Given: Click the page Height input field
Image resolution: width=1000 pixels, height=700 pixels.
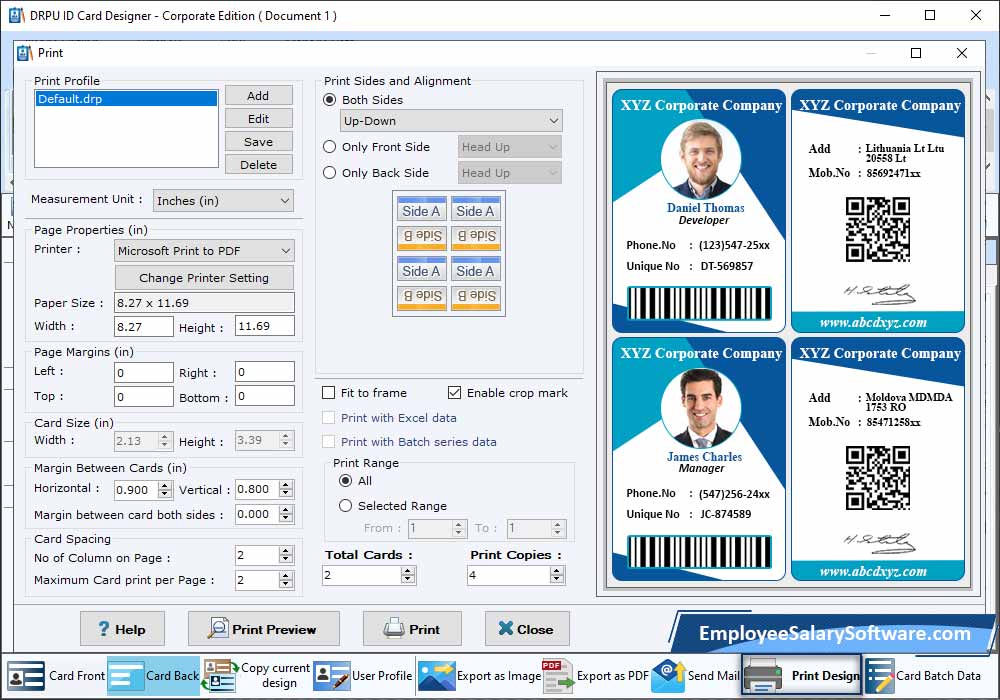Looking at the screenshot, I should click(x=265, y=326).
